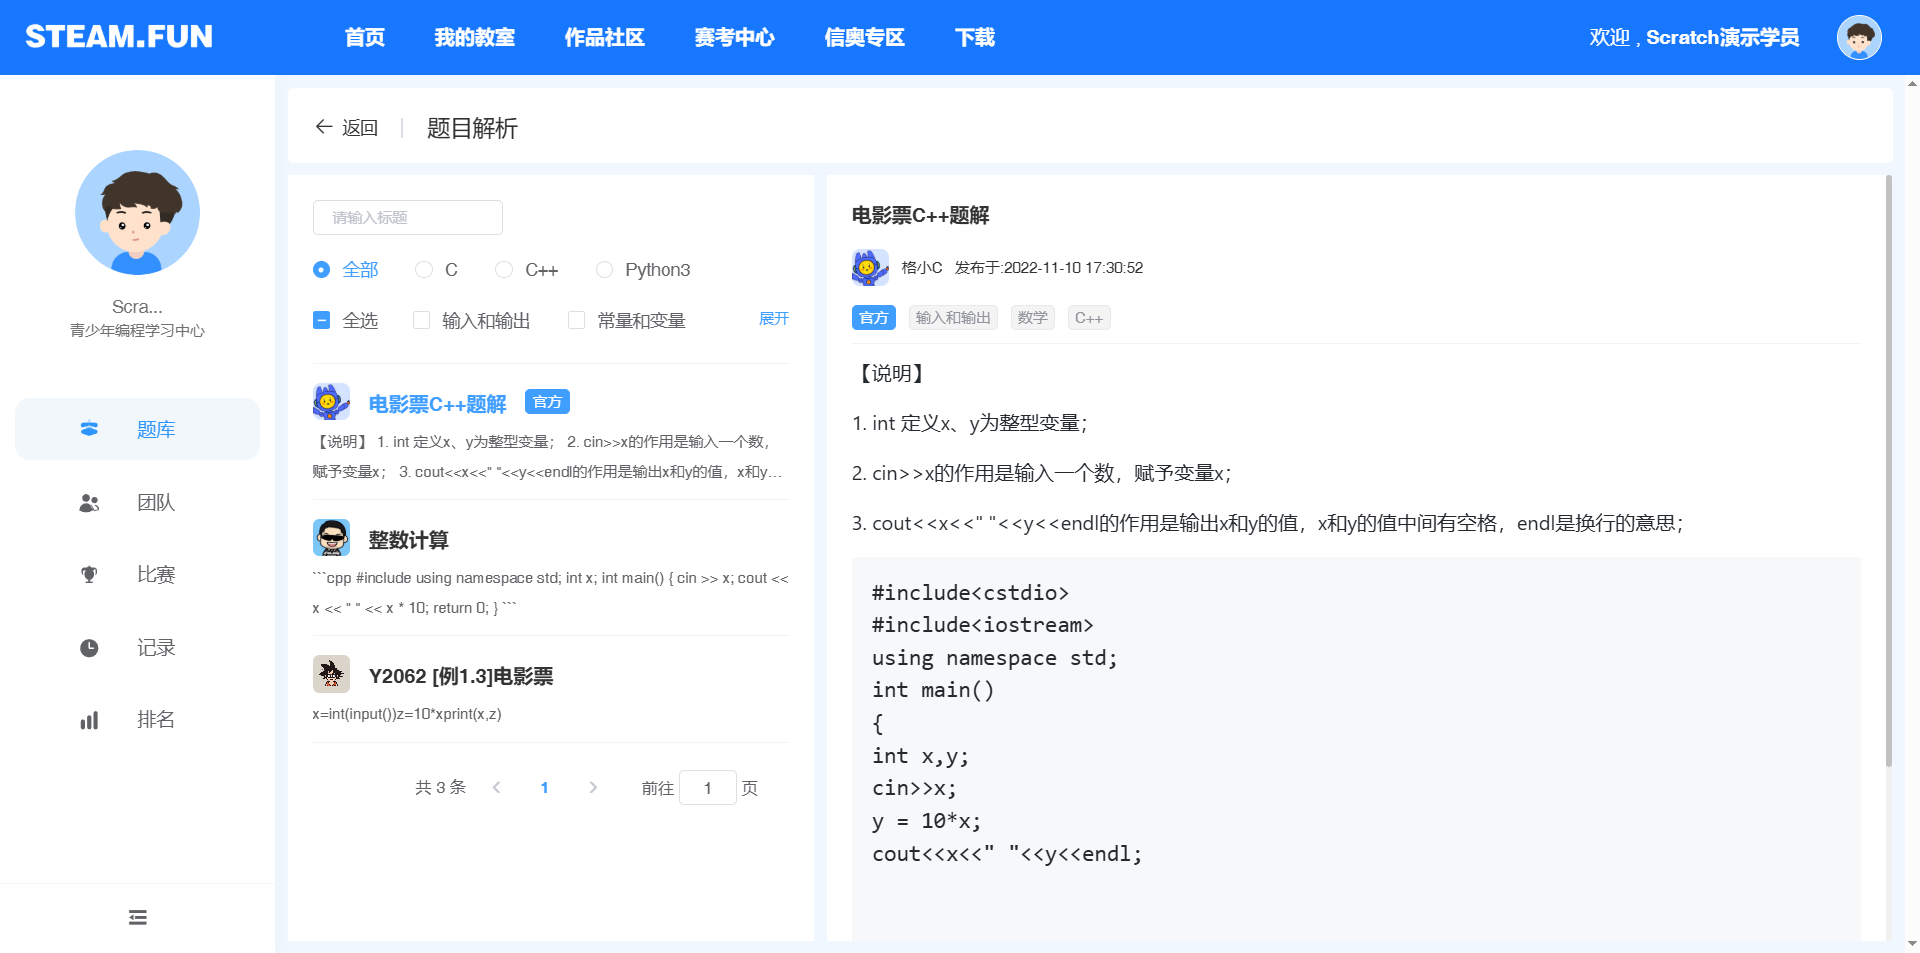Open the 题库 sidebar menu item
This screenshot has width=1920, height=953.
tap(138, 429)
